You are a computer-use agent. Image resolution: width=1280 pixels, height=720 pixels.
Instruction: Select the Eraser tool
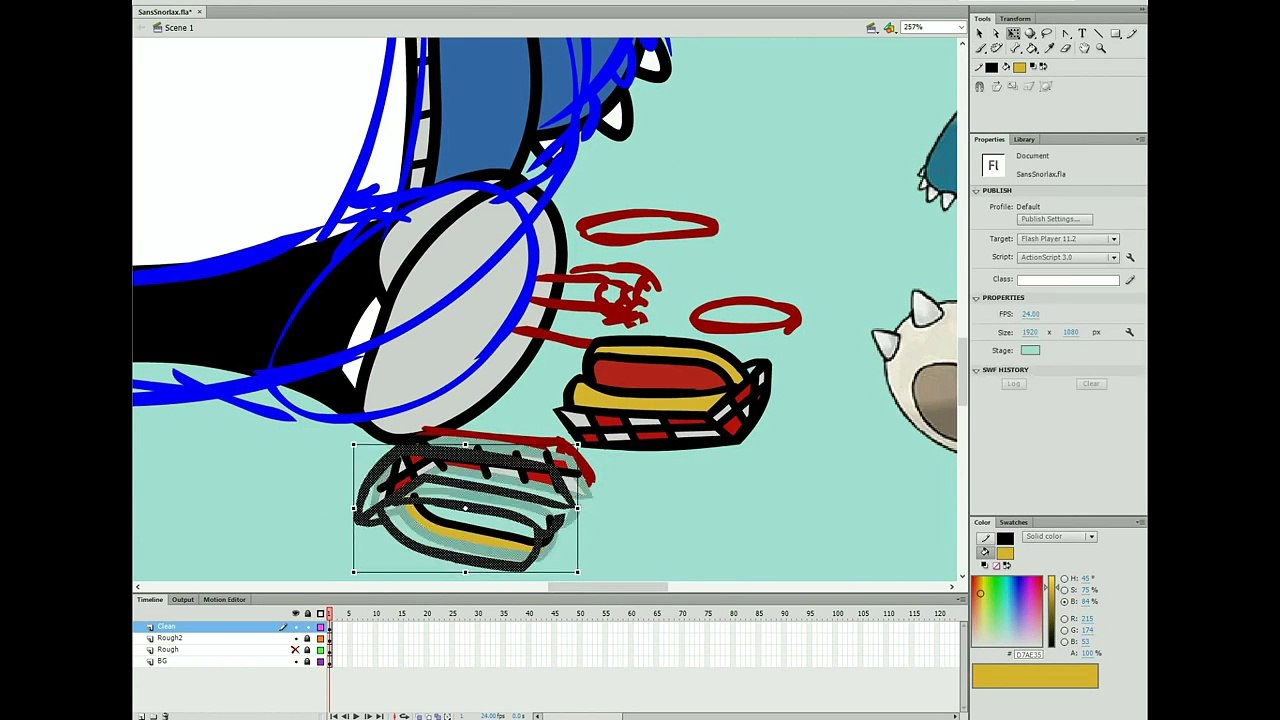1066,48
